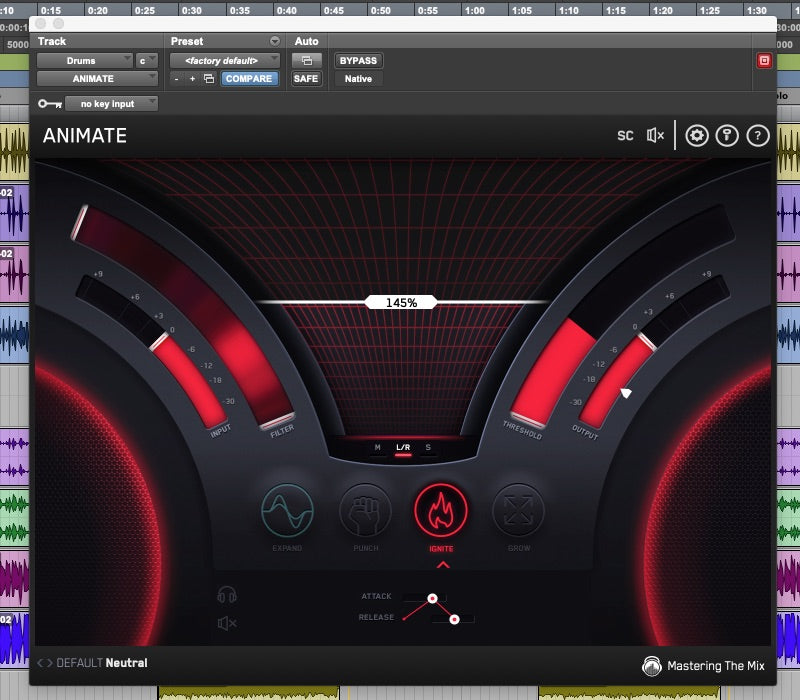Click the copy settings icon near Compare
Image resolution: width=800 pixels, height=700 pixels.
click(209, 79)
